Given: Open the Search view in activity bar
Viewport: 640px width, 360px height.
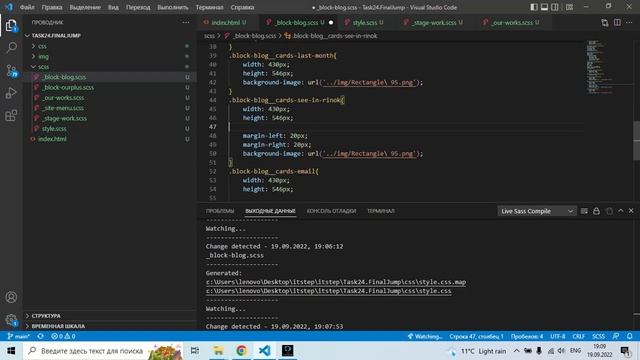Looking at the screenshot, I should (11, 47).
